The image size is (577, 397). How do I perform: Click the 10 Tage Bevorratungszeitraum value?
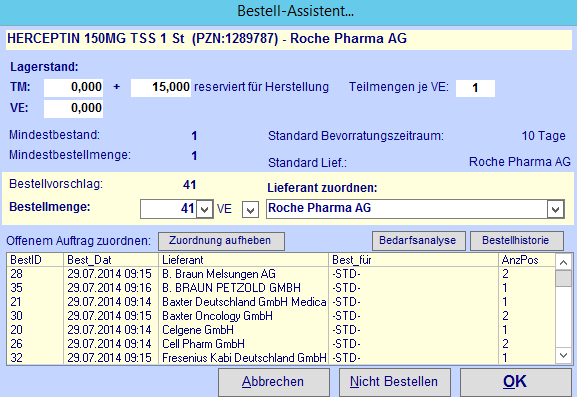coord(544,136)
